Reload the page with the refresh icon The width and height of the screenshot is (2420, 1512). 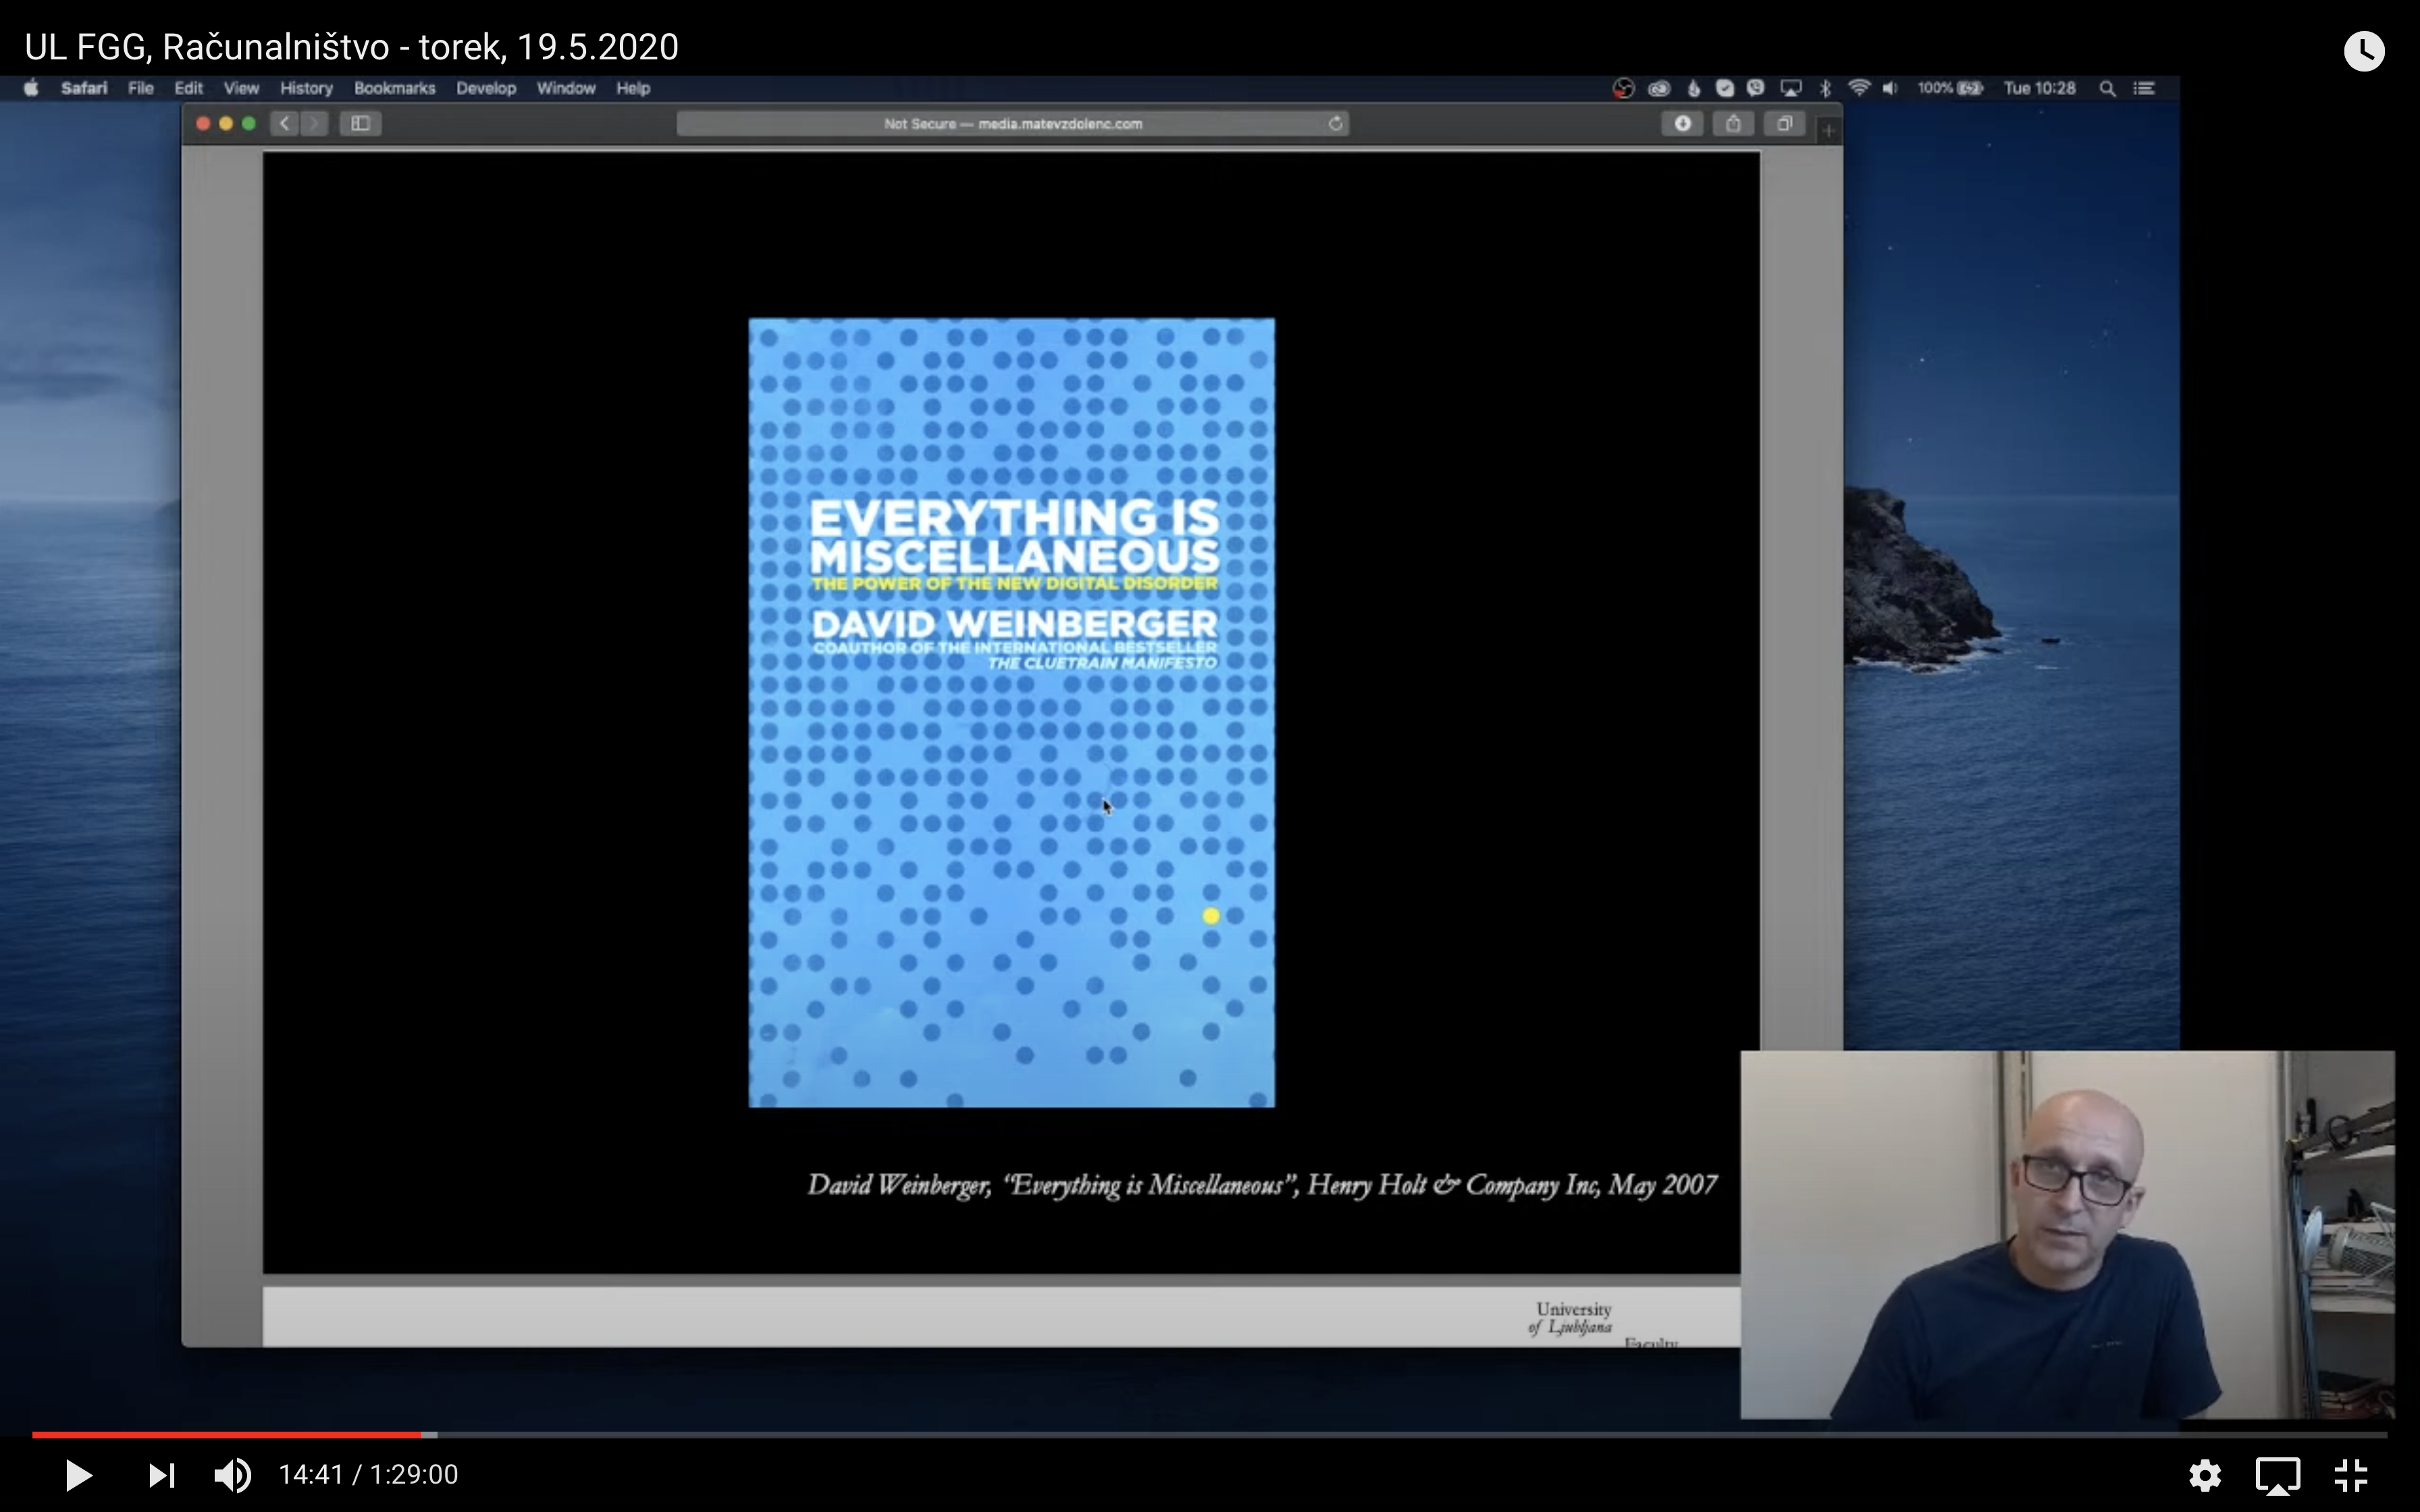pos(1335,123)
